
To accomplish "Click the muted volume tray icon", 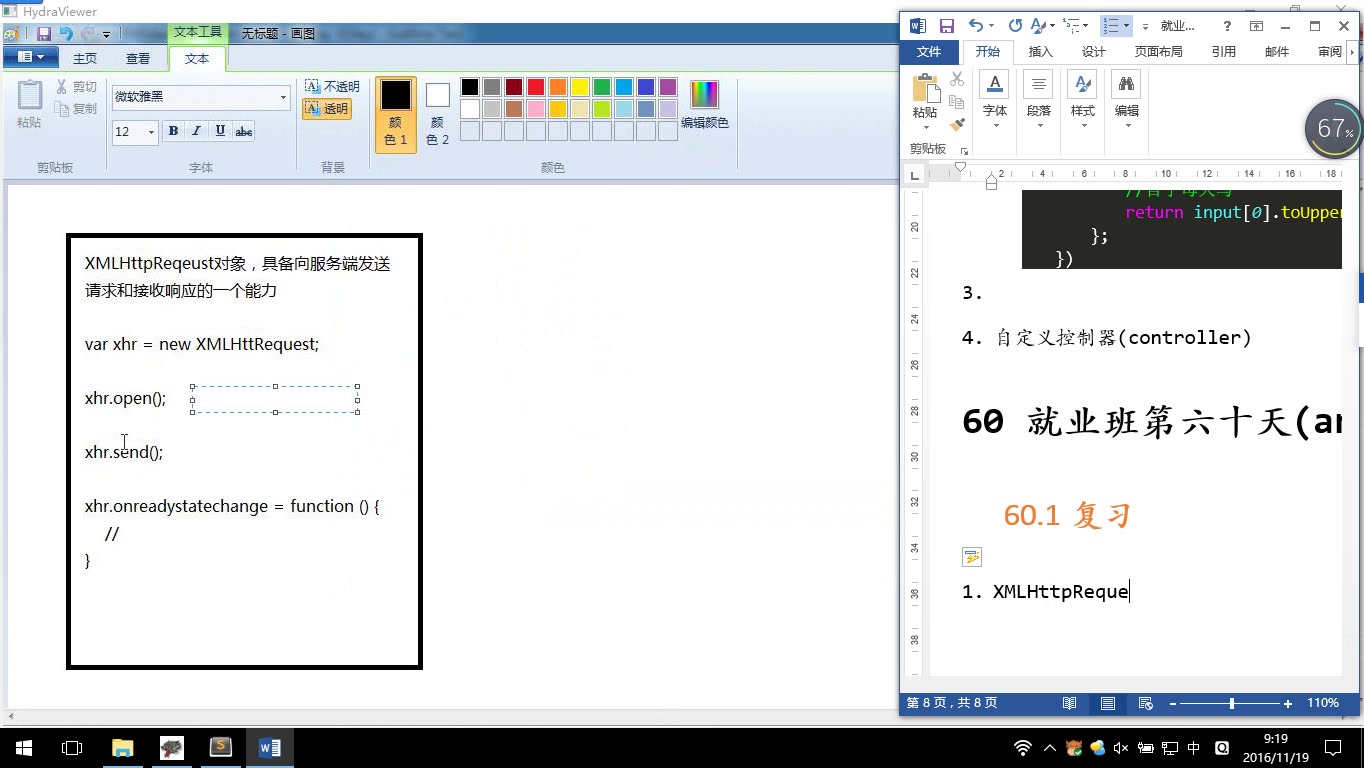I will pos(1121,748).
